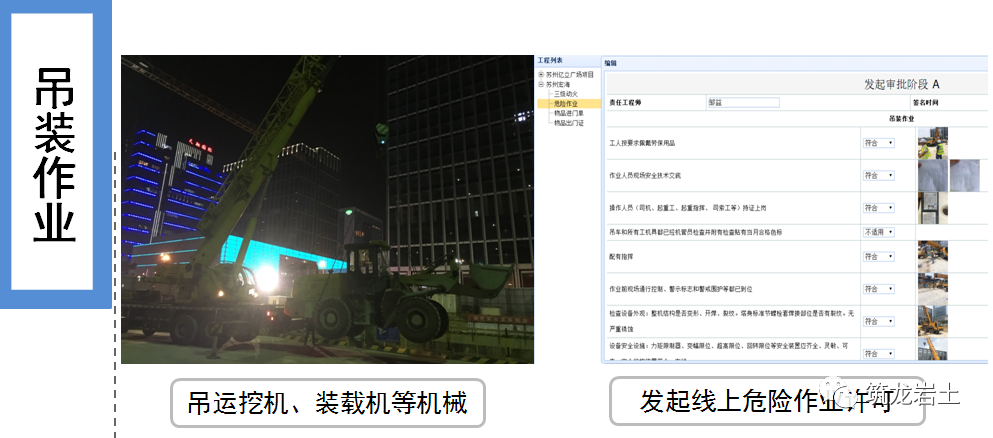Click the 发起线上危险作业许可 caption box
The image size is (993, 438).
pos(766,401)
